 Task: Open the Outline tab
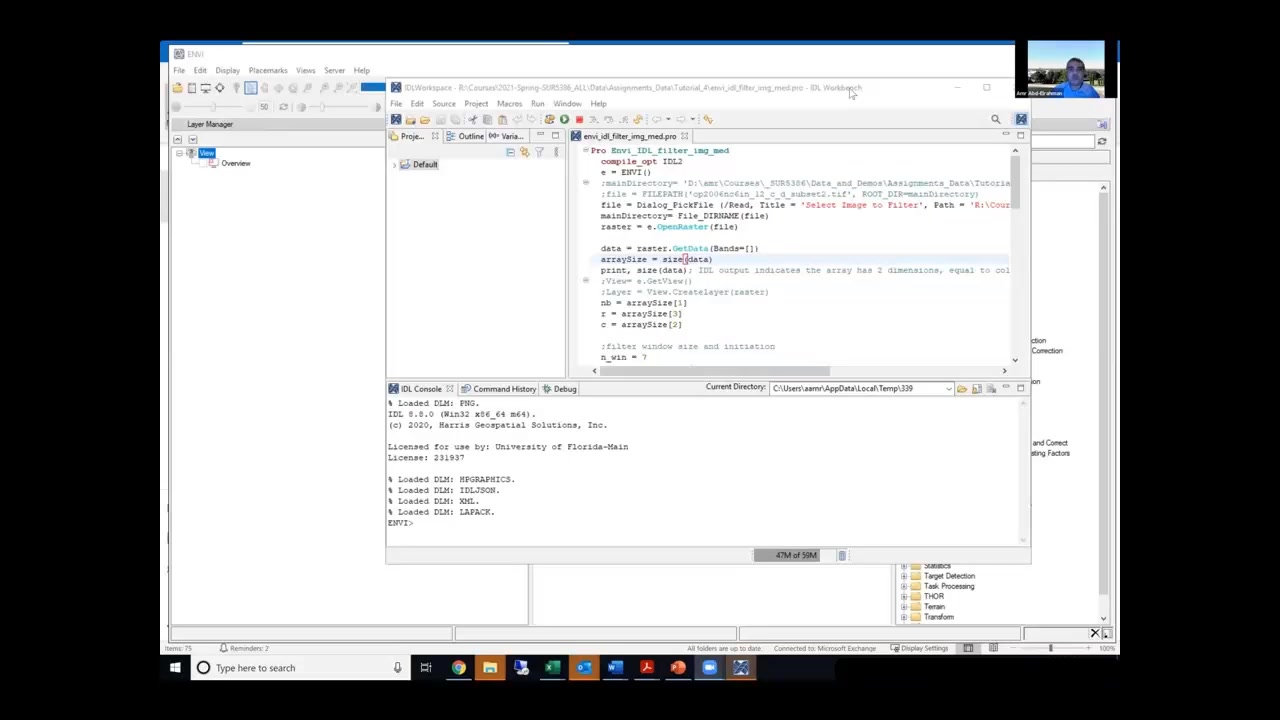tap(470, 136)
